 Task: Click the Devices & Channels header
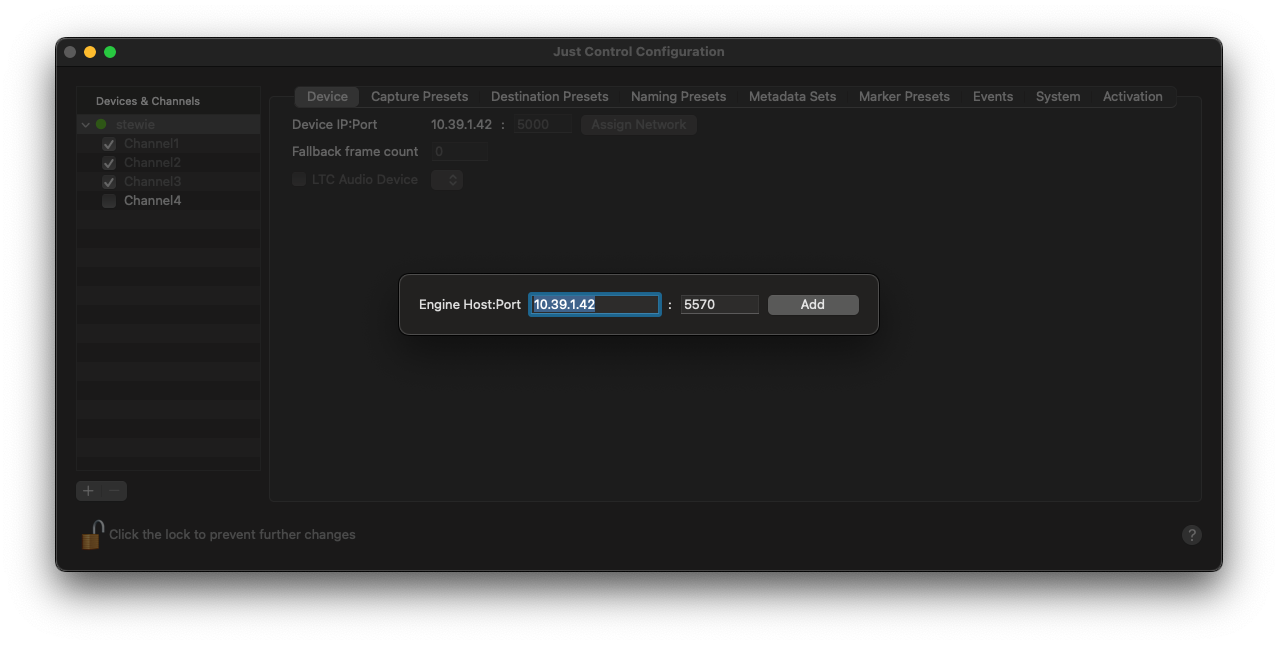click(x=148, y=101)
